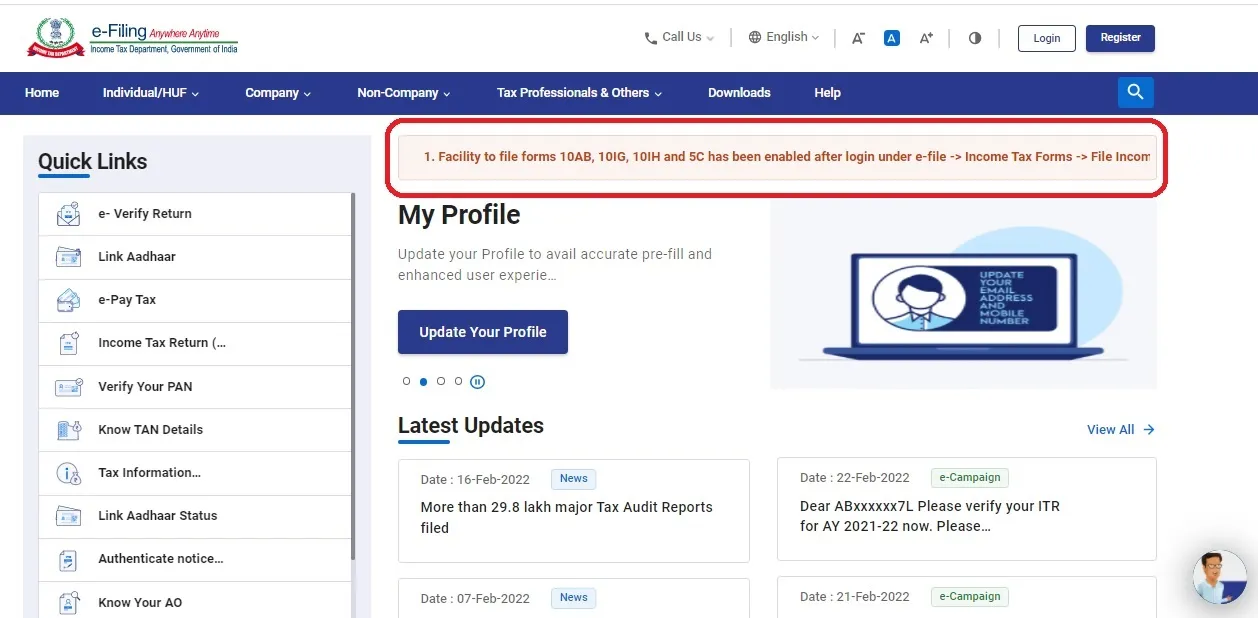The image size is (1258, 618).
Task: Click the Know TAN Details icon
Action: 68,430
